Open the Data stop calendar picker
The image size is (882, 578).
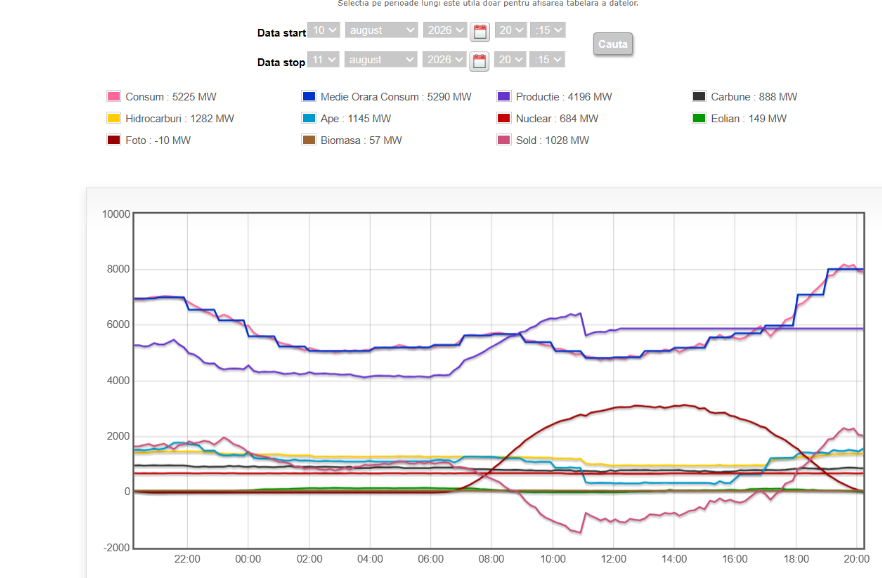pos(479,61)
